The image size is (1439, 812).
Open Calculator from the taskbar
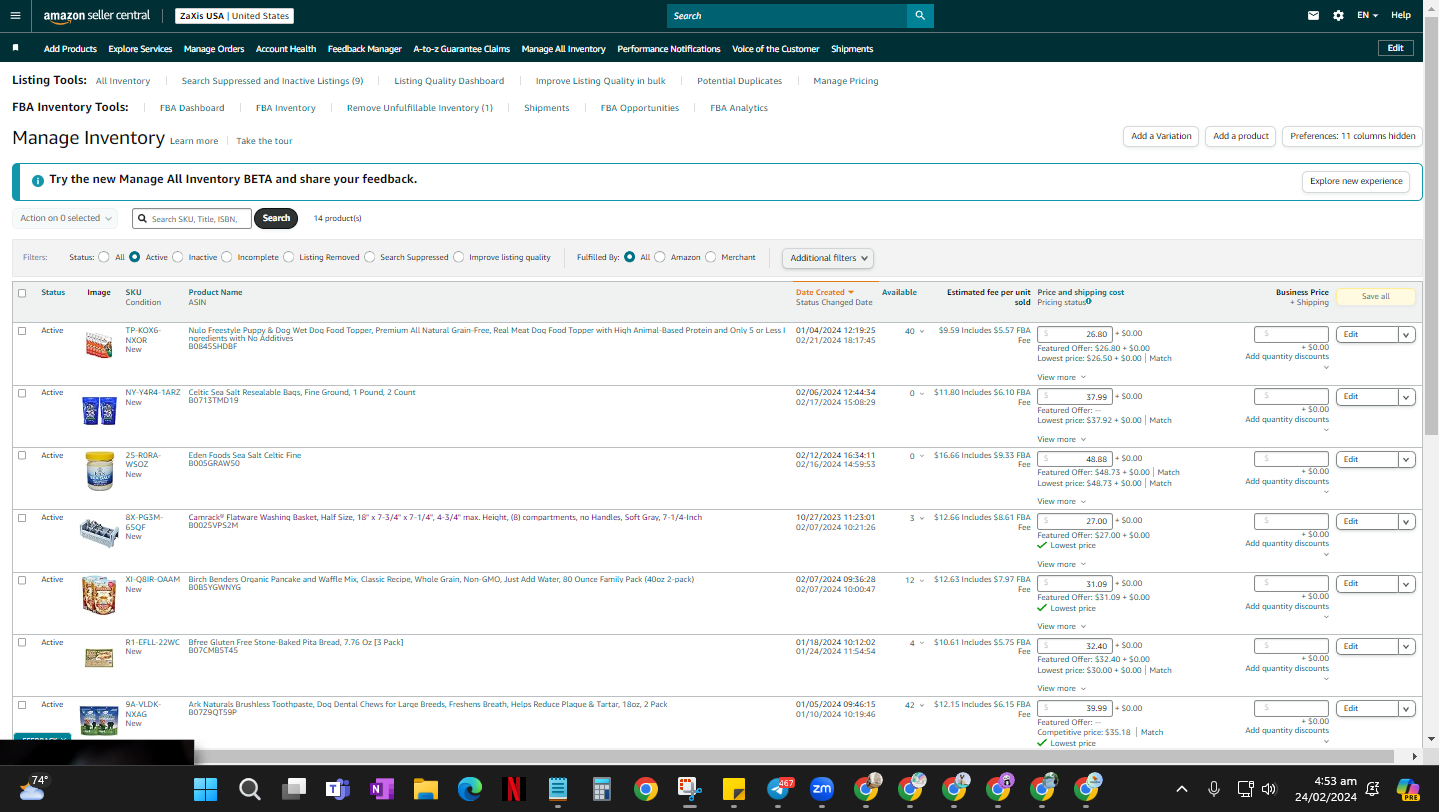tap(602, 789)
